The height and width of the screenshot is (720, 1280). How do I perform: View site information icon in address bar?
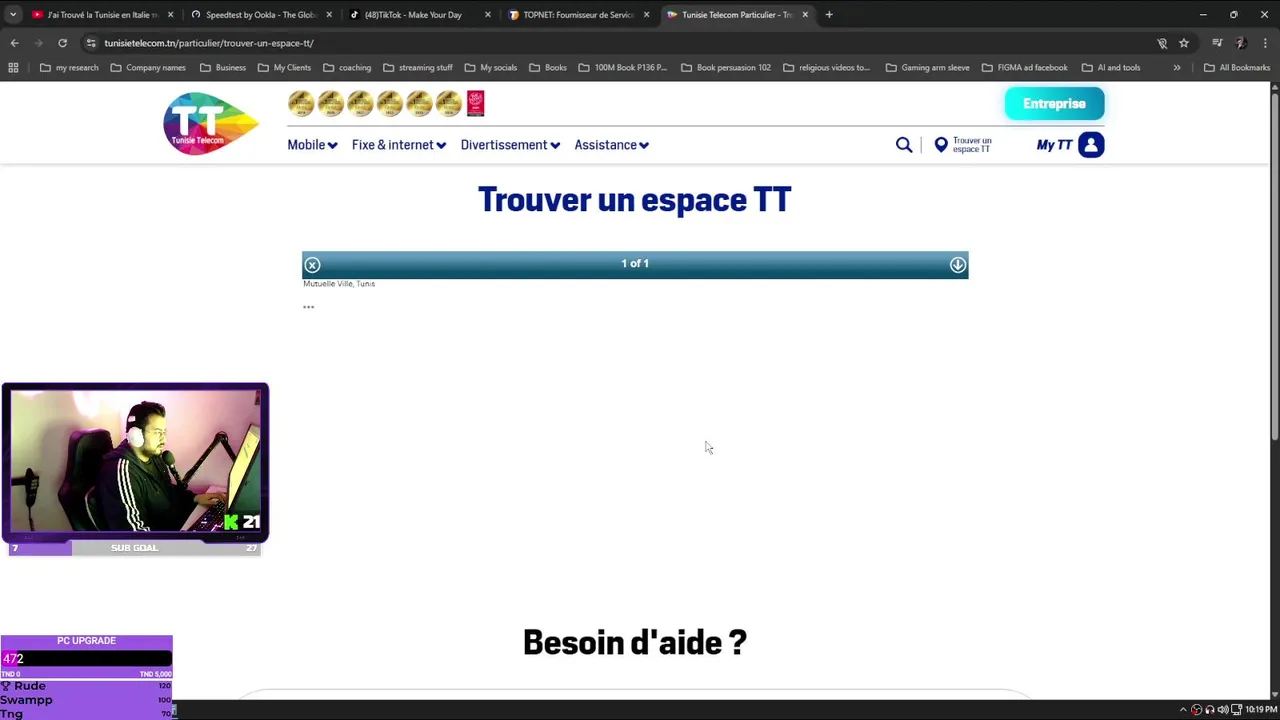[x=91, y=43]
